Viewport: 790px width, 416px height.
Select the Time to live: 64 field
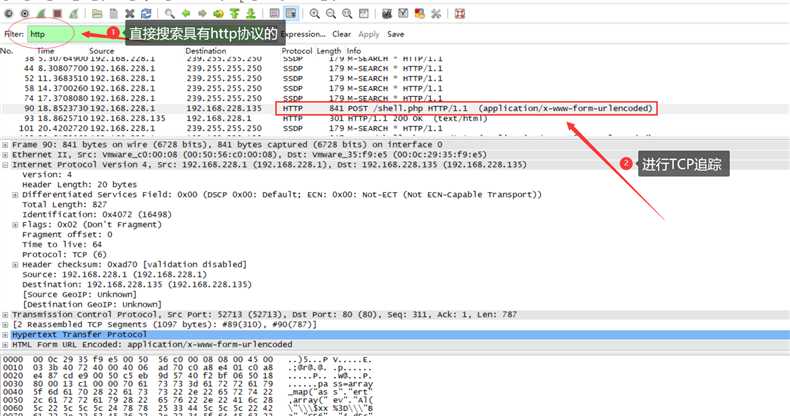[62, 245]
